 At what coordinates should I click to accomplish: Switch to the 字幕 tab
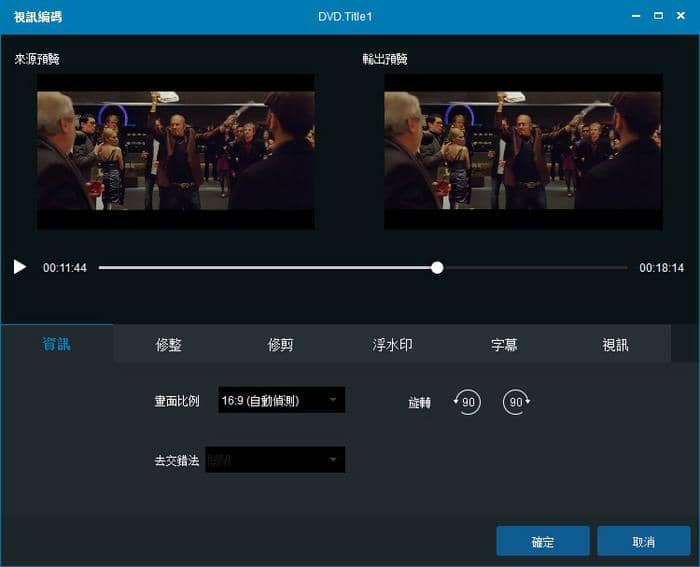click(x=504, y=345)
